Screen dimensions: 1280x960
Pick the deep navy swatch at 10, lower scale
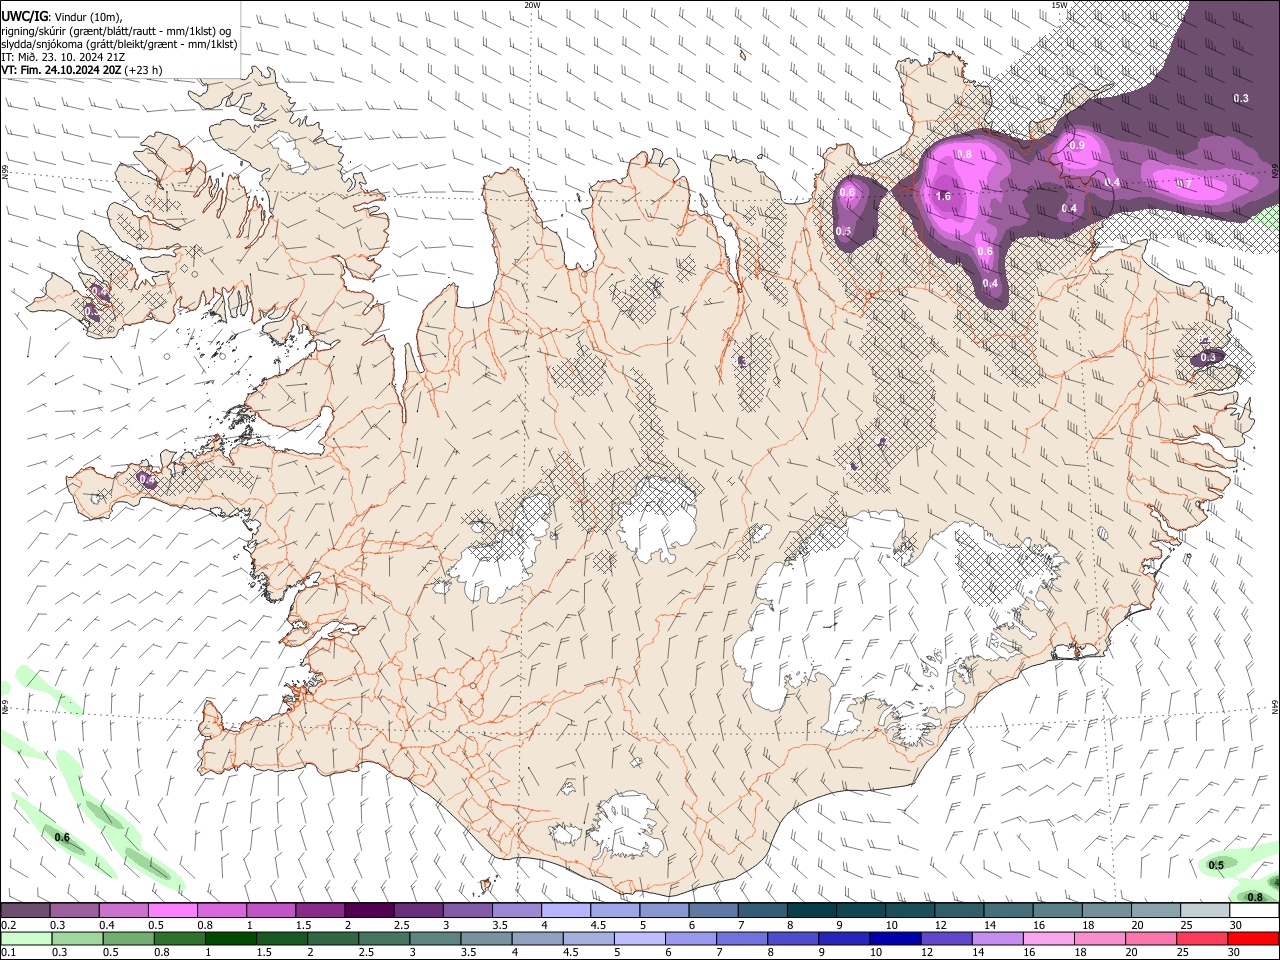(x=895, y=939)
